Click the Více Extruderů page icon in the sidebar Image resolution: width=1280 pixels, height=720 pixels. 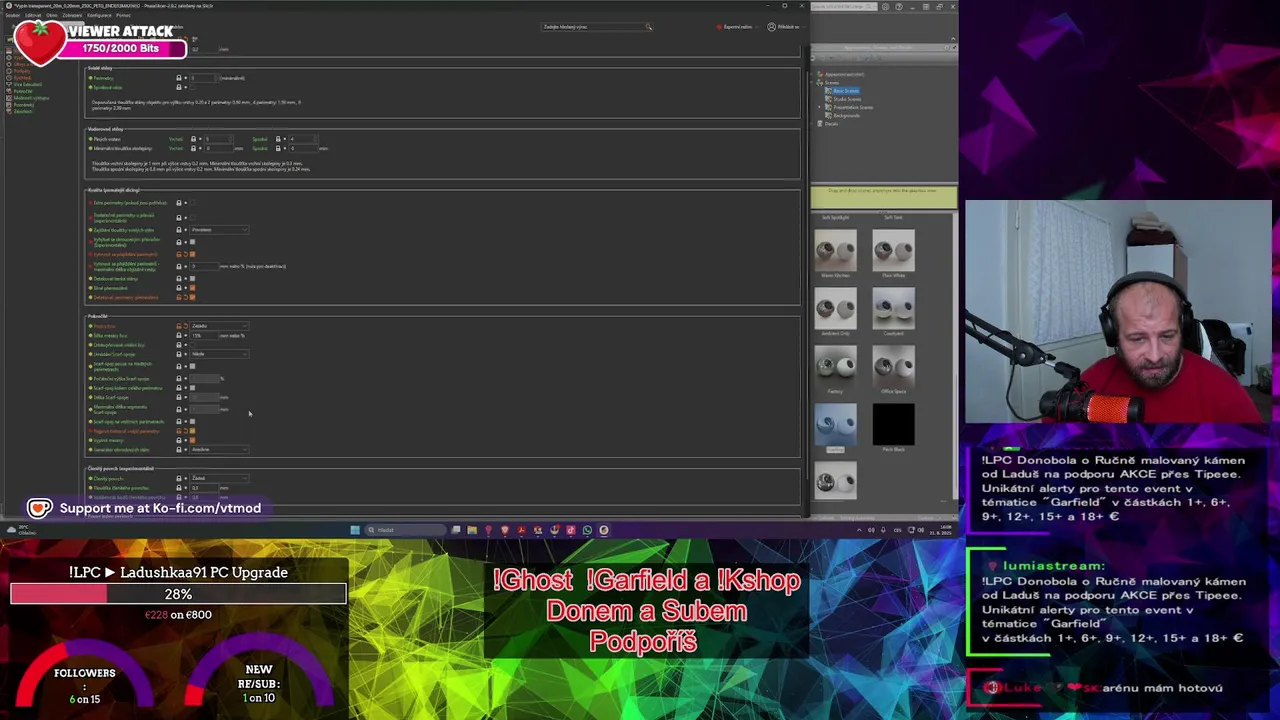(10, 84)
